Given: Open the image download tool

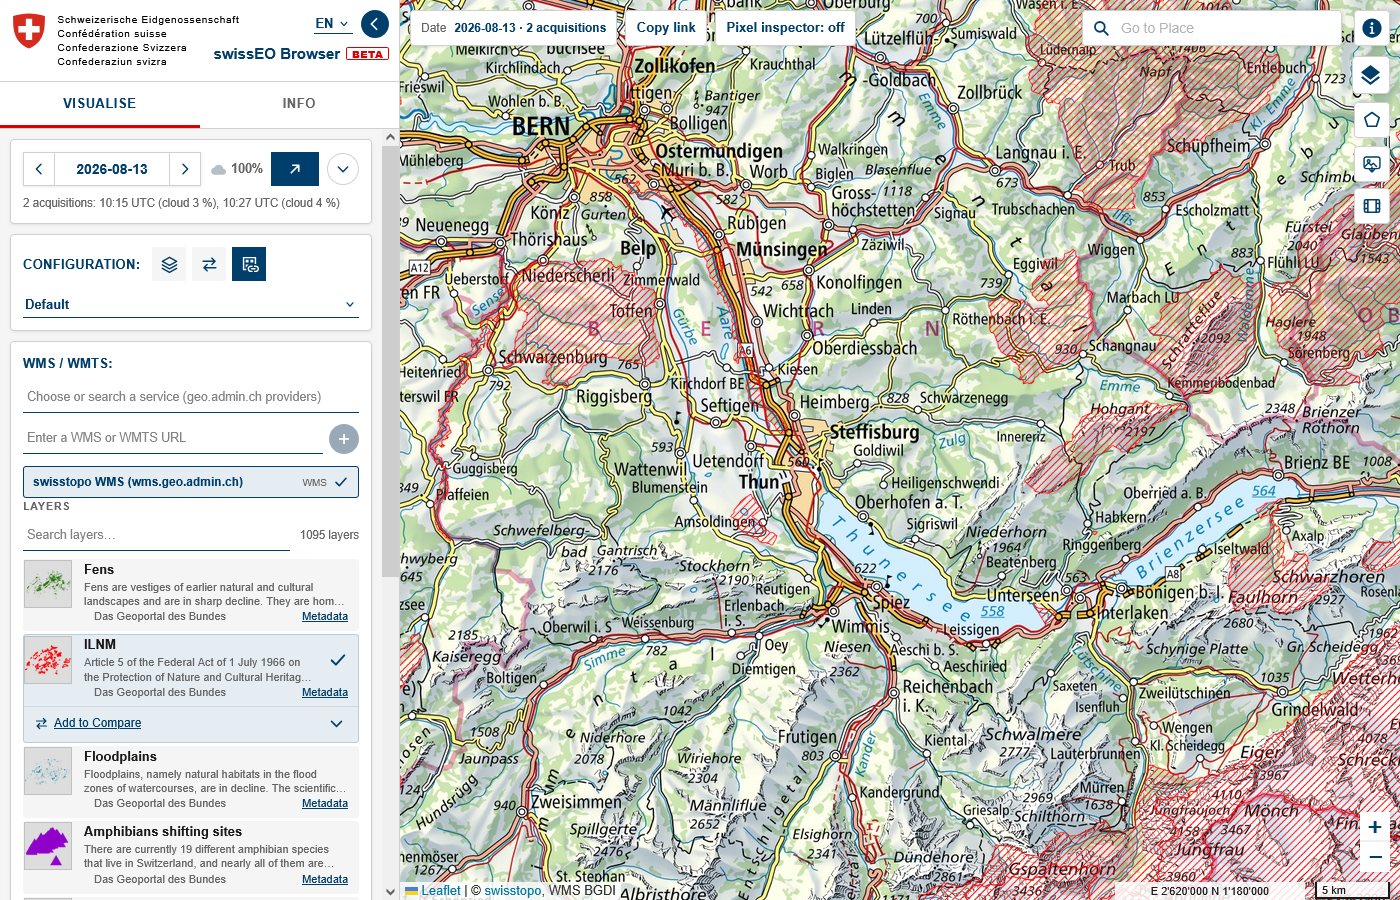Looking at the screenshot, I should (x=1371, y=163).
